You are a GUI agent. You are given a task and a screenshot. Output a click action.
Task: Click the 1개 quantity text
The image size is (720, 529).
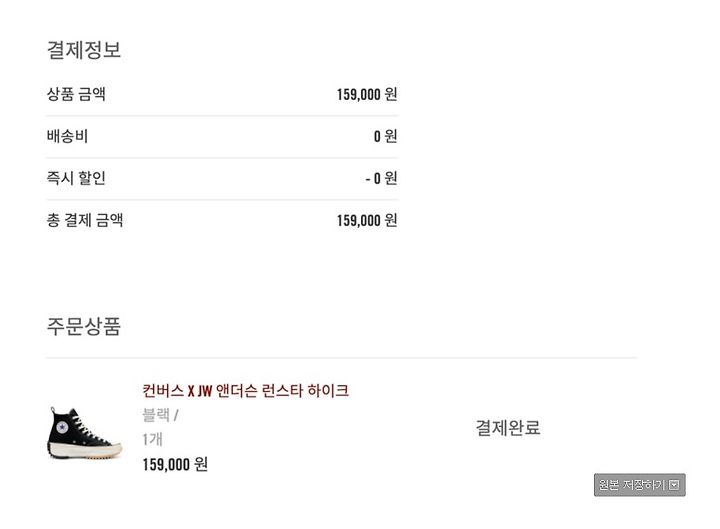coord(152,439)
